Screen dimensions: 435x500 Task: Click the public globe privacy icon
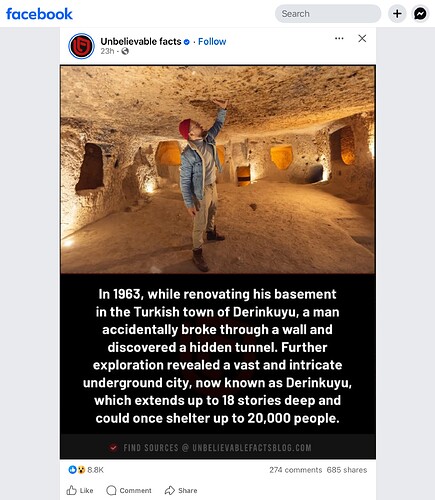[125, 51]
